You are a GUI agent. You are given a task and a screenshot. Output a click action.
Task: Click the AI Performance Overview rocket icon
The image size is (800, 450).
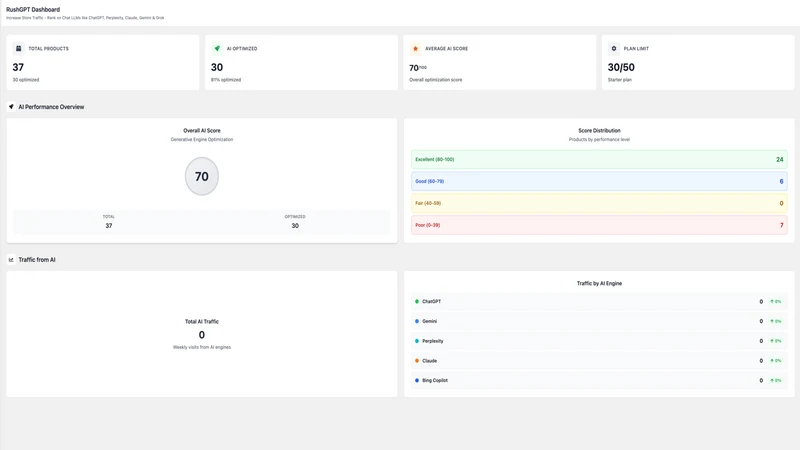[11, 107]
